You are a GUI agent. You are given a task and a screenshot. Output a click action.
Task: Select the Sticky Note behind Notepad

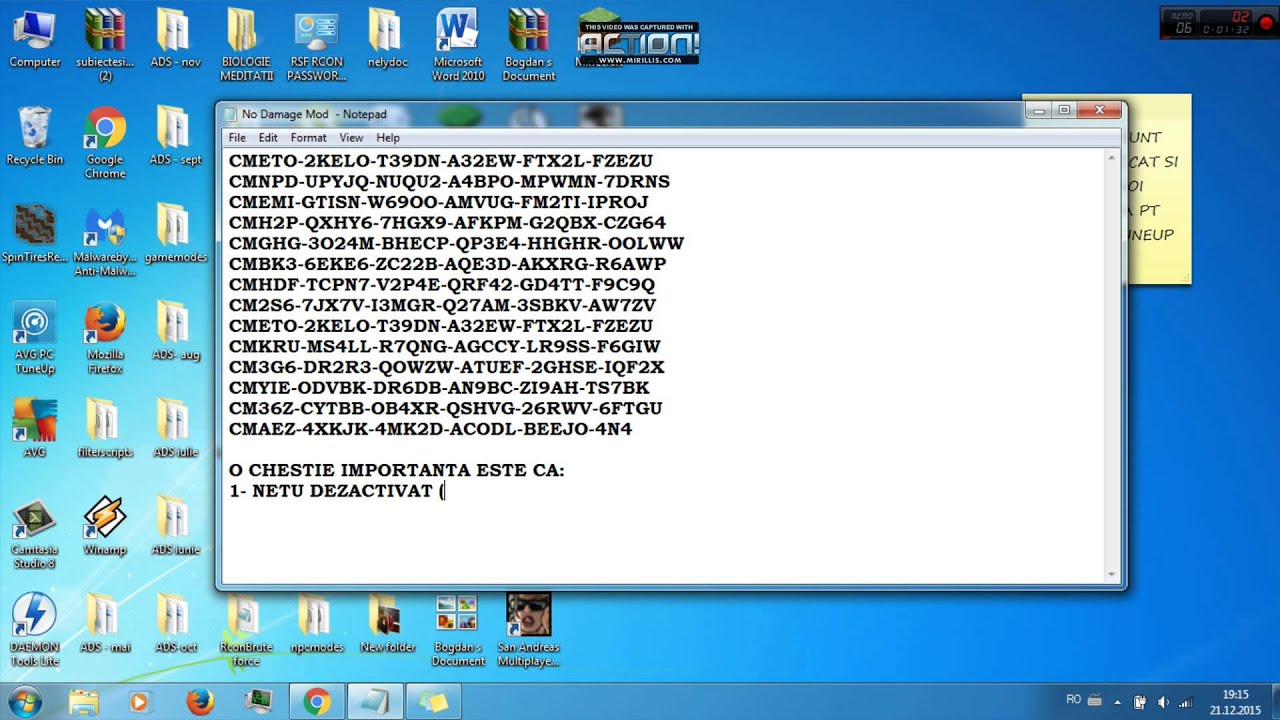point(1159,190)
